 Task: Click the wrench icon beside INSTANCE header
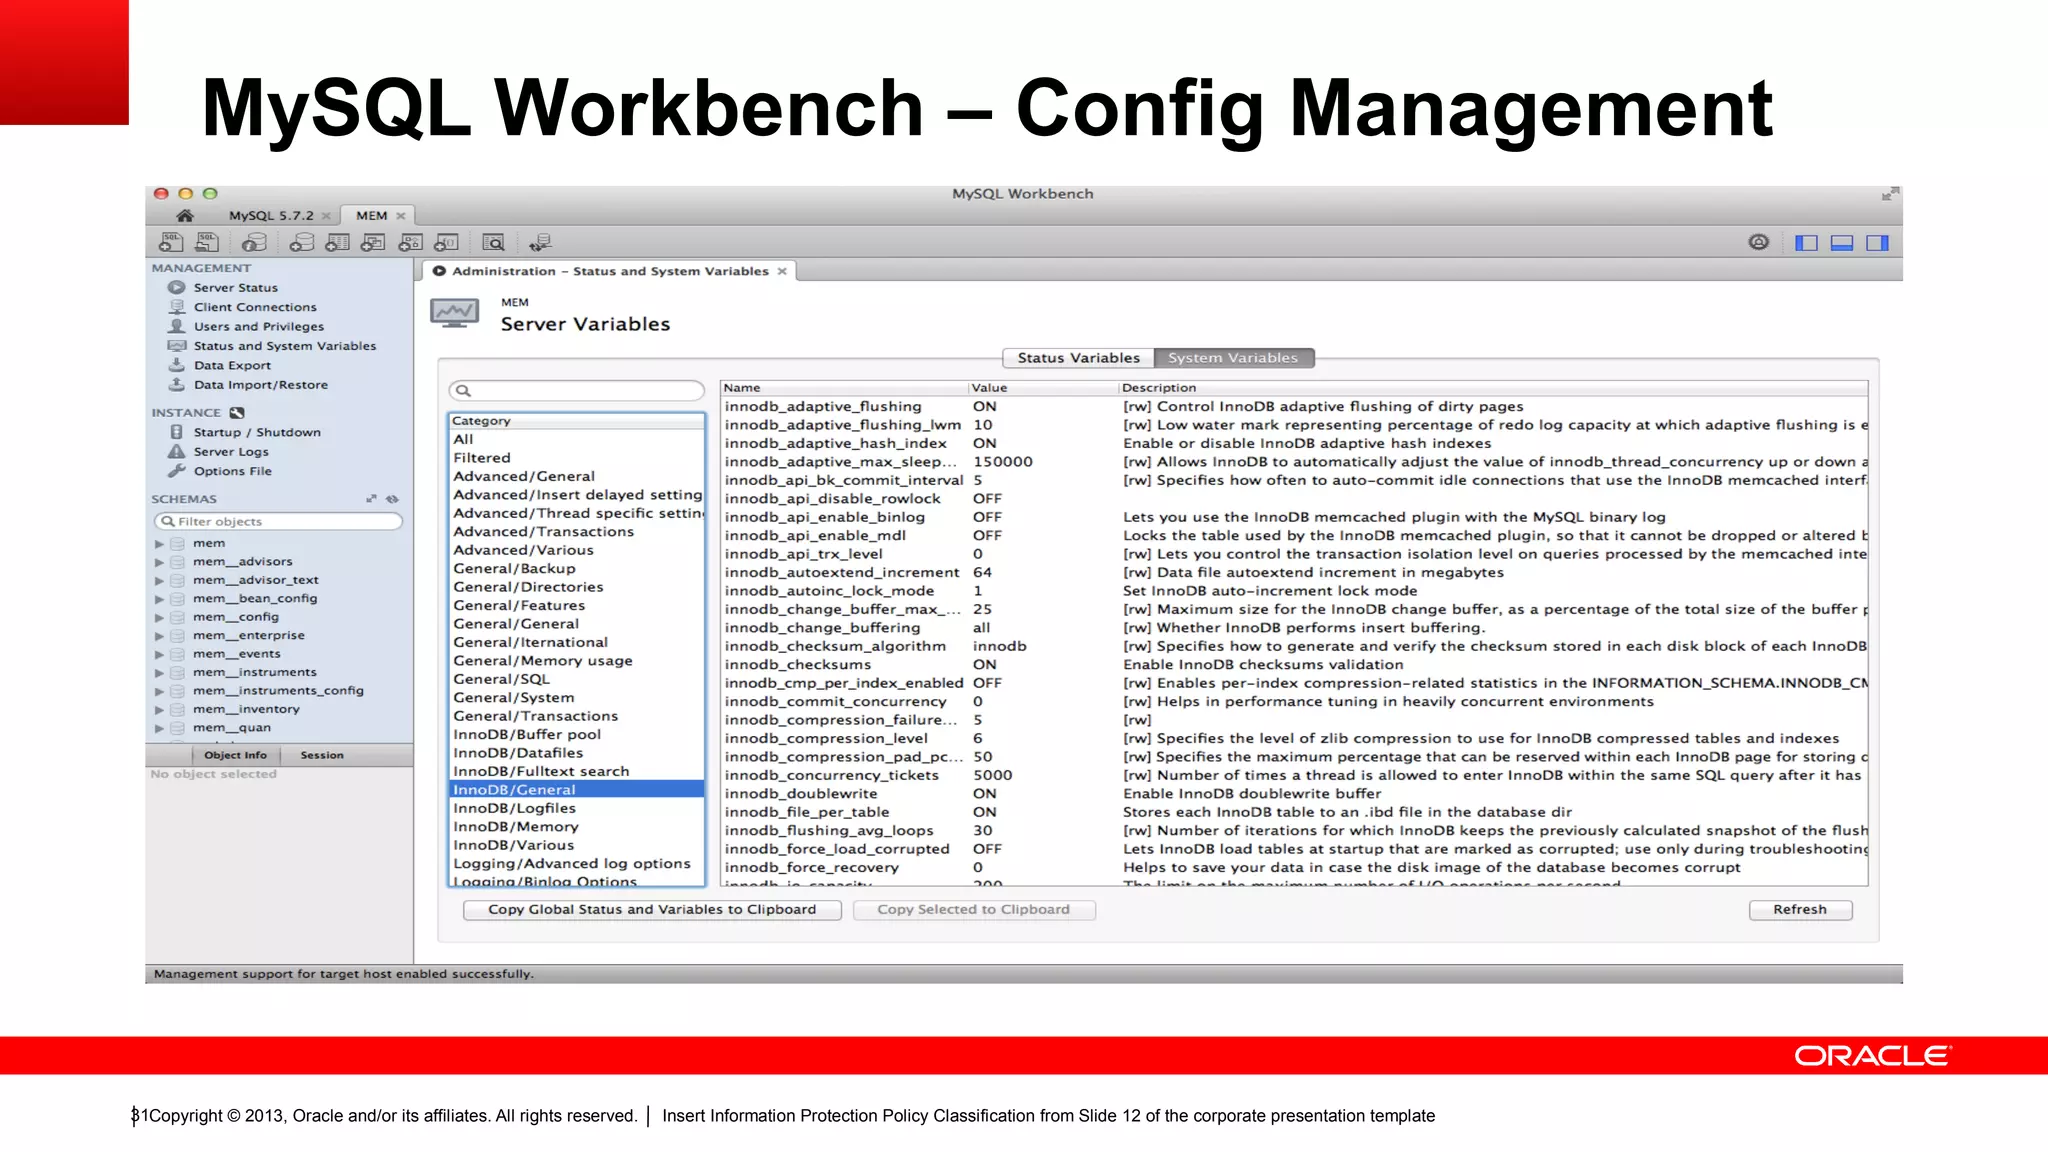(237, 412)
